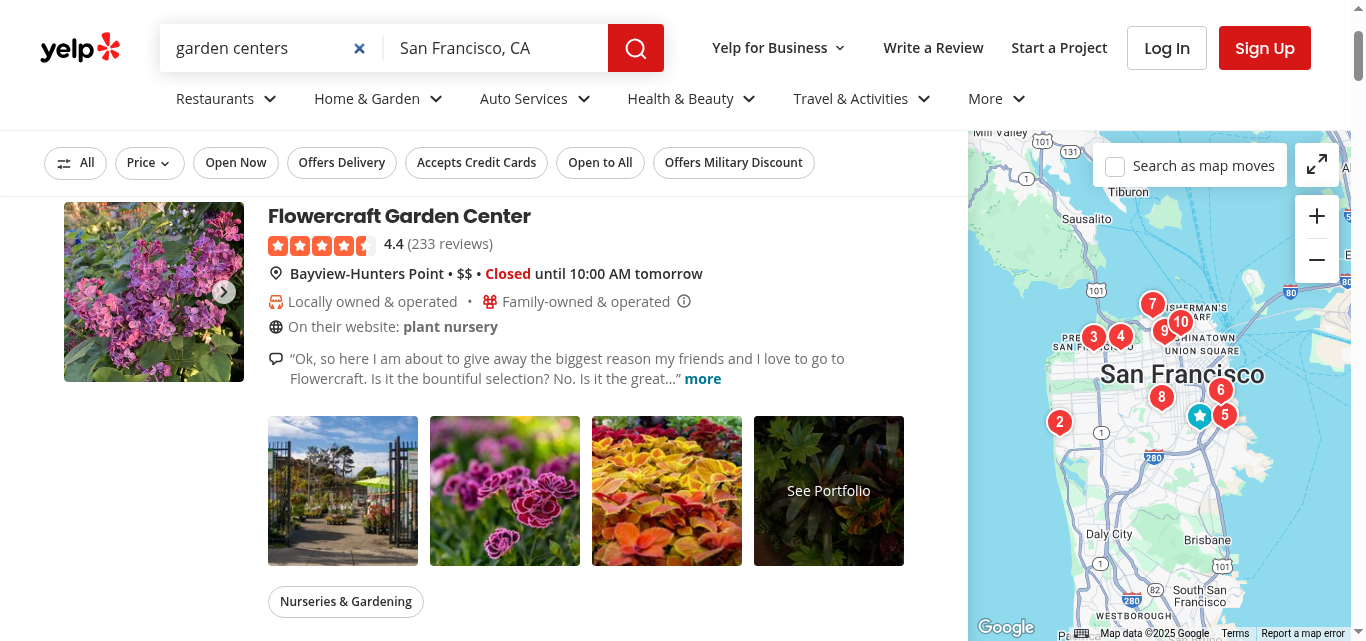The image size is (1366, 641).
Task: Select map pin number 3
Action: [x=1093, y=338]
